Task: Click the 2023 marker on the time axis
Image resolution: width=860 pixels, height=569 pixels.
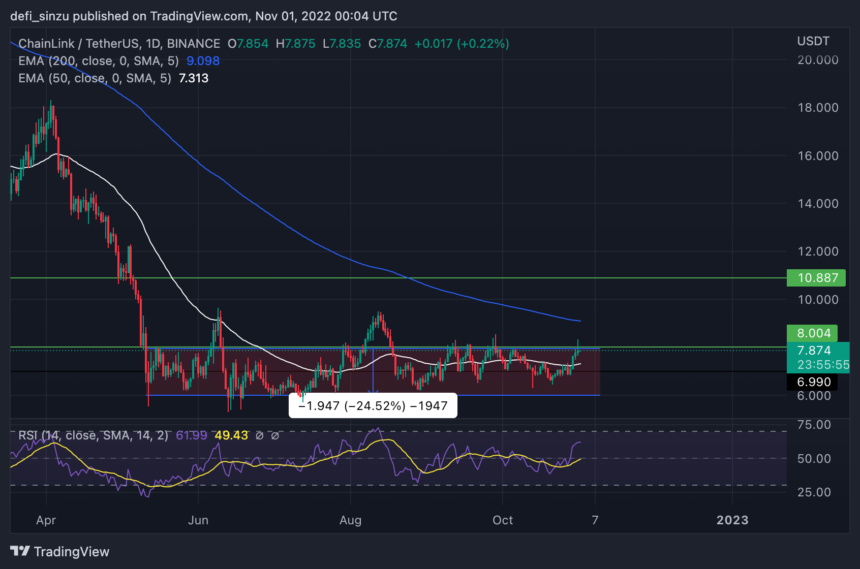Action: tap(732, 519)
